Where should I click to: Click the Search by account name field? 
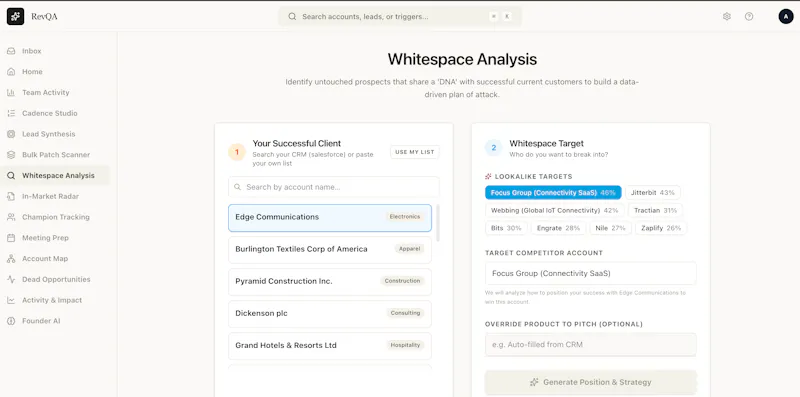coord(334,187)
